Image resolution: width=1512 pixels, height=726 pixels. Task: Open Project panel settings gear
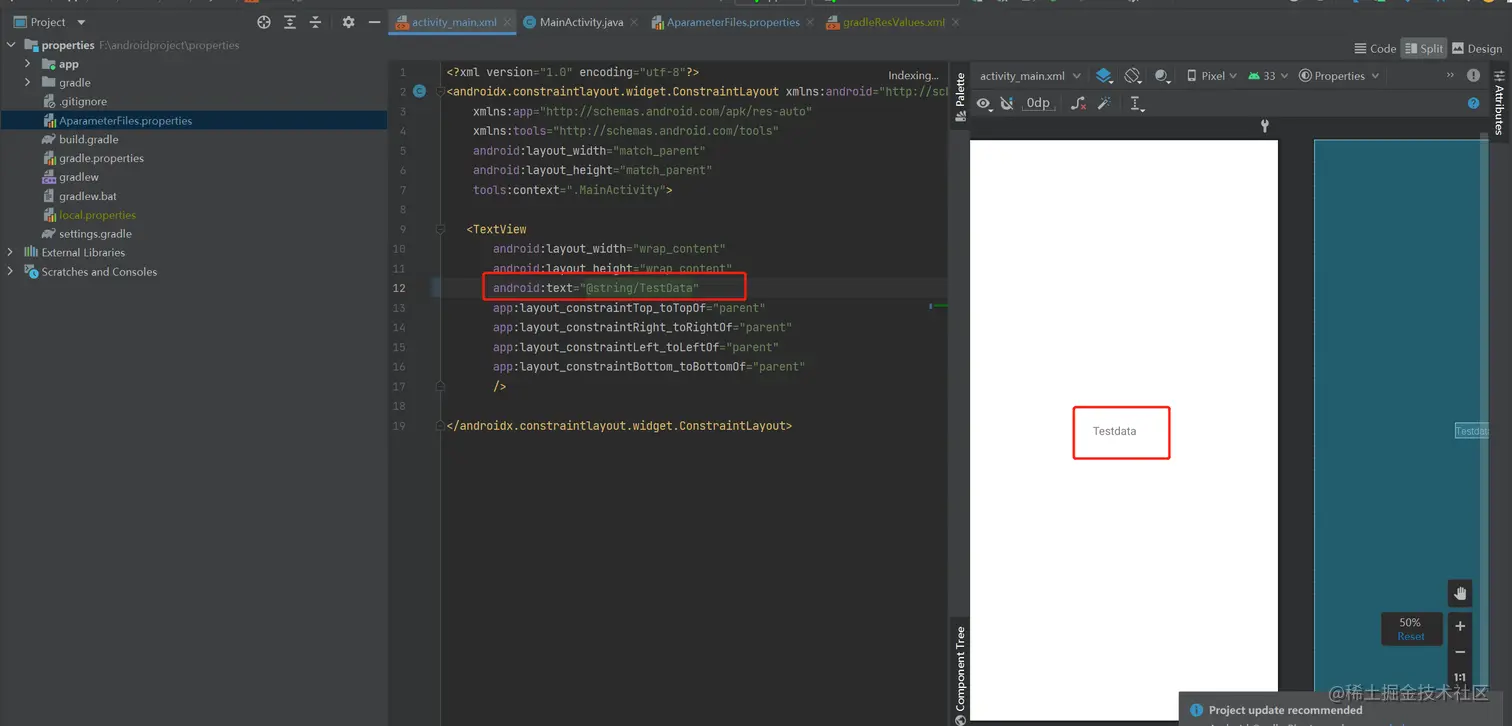348,22
